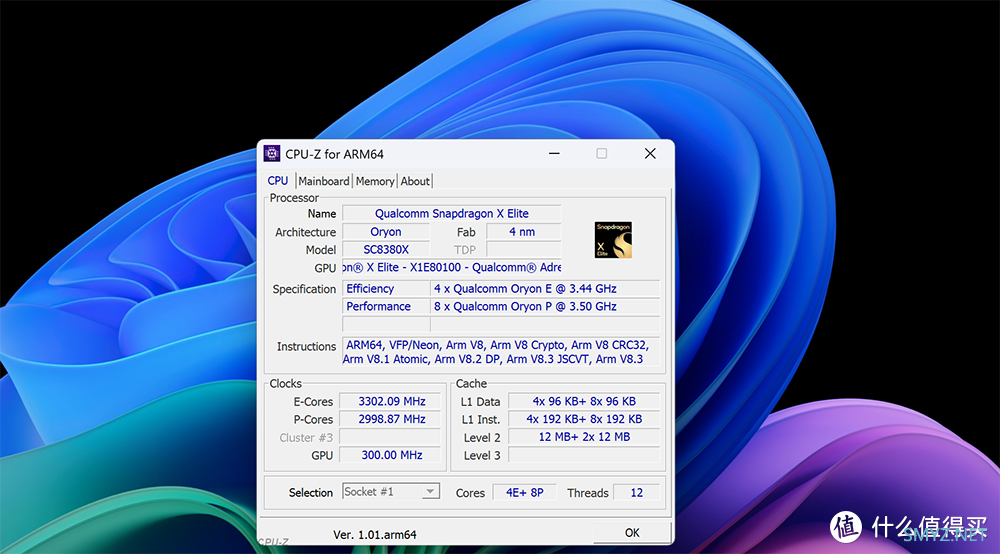Switch to the Memory tab
This screenshot has height=554, width=1000.
tap(375, 181)
